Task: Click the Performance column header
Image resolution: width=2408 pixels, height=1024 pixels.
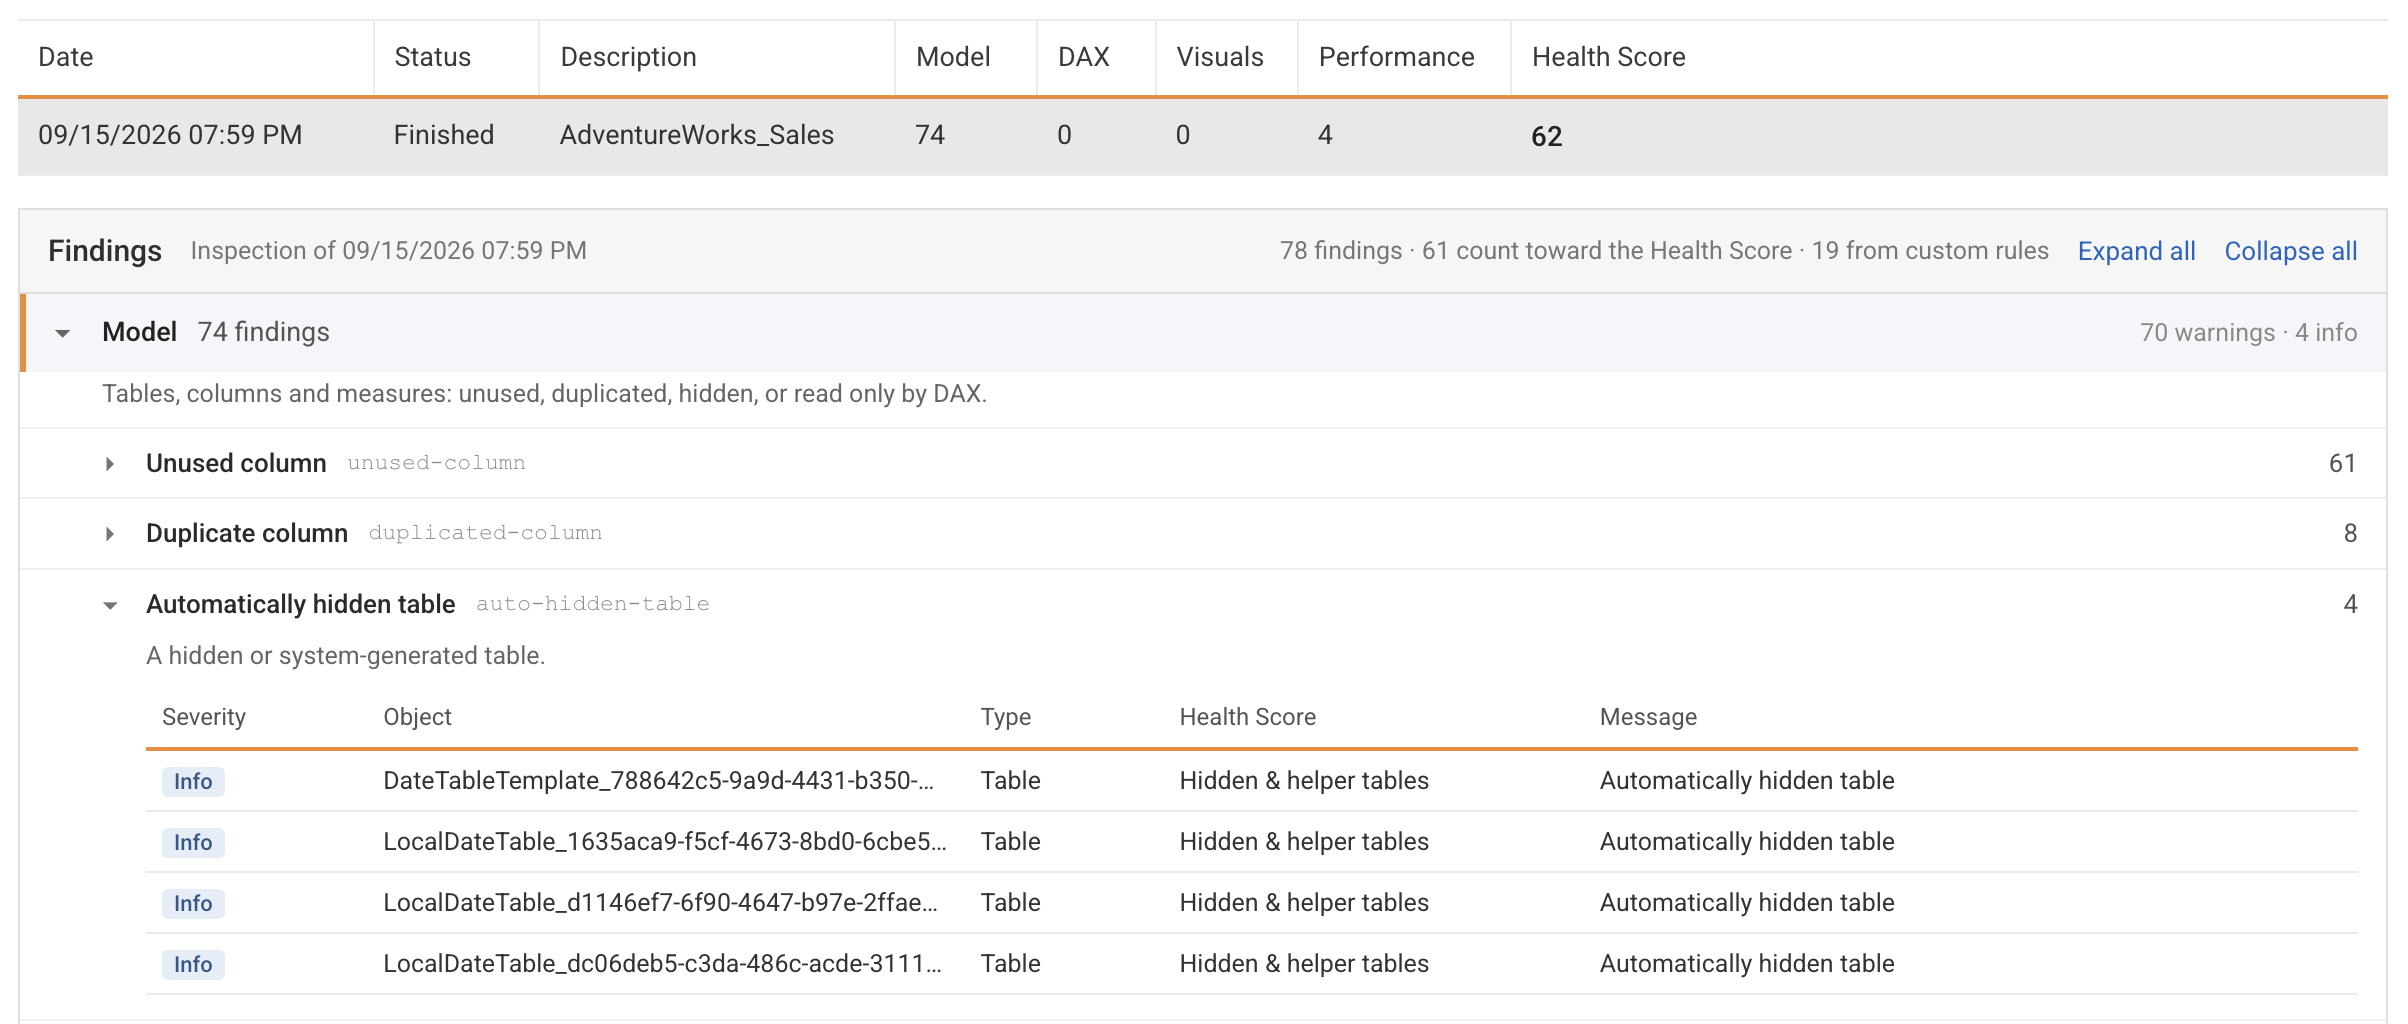Action: 1396,57
